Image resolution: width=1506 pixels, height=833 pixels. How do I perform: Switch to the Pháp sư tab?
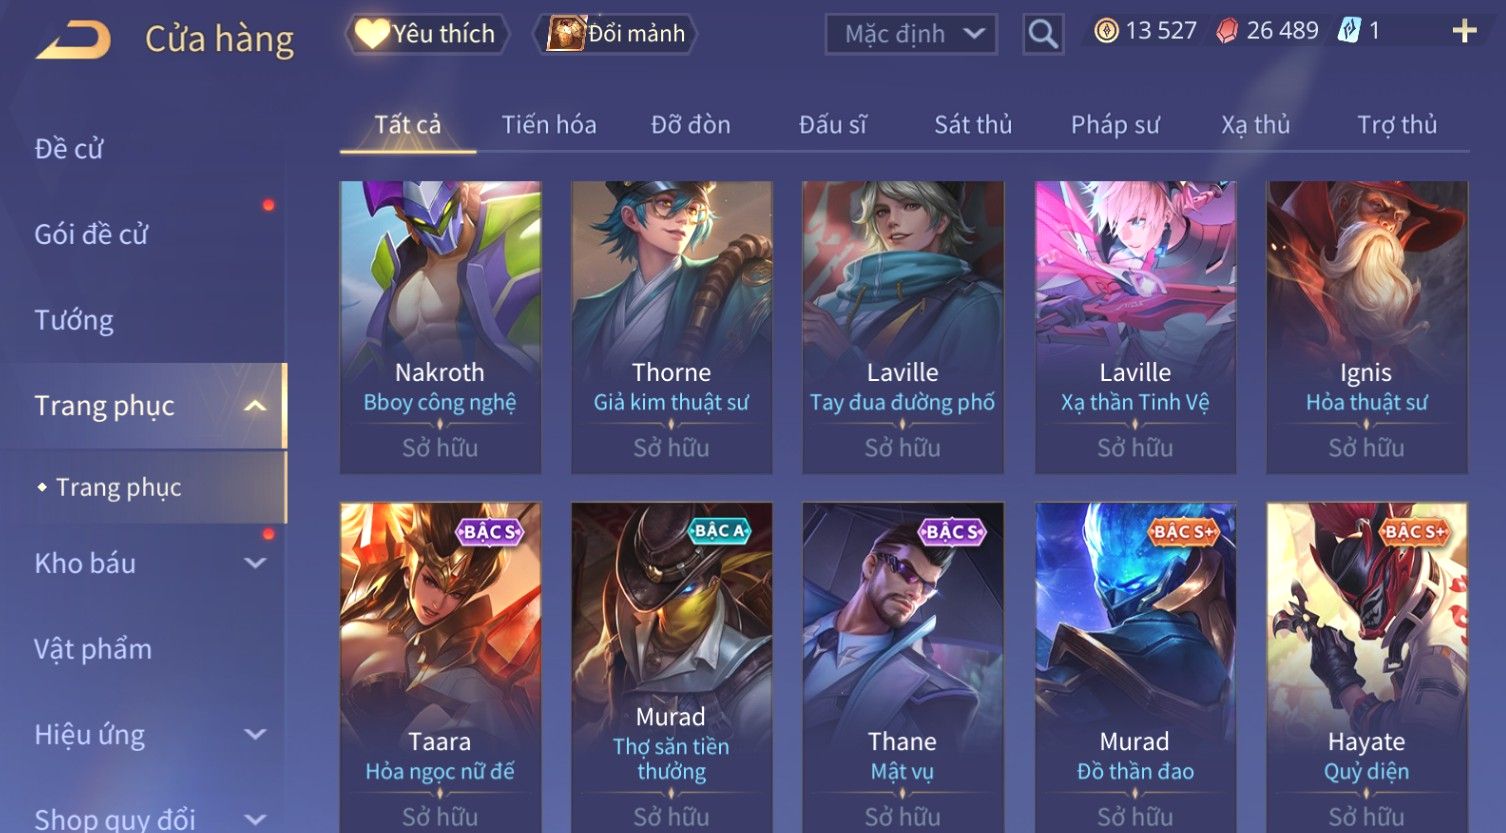point(1115,125)
